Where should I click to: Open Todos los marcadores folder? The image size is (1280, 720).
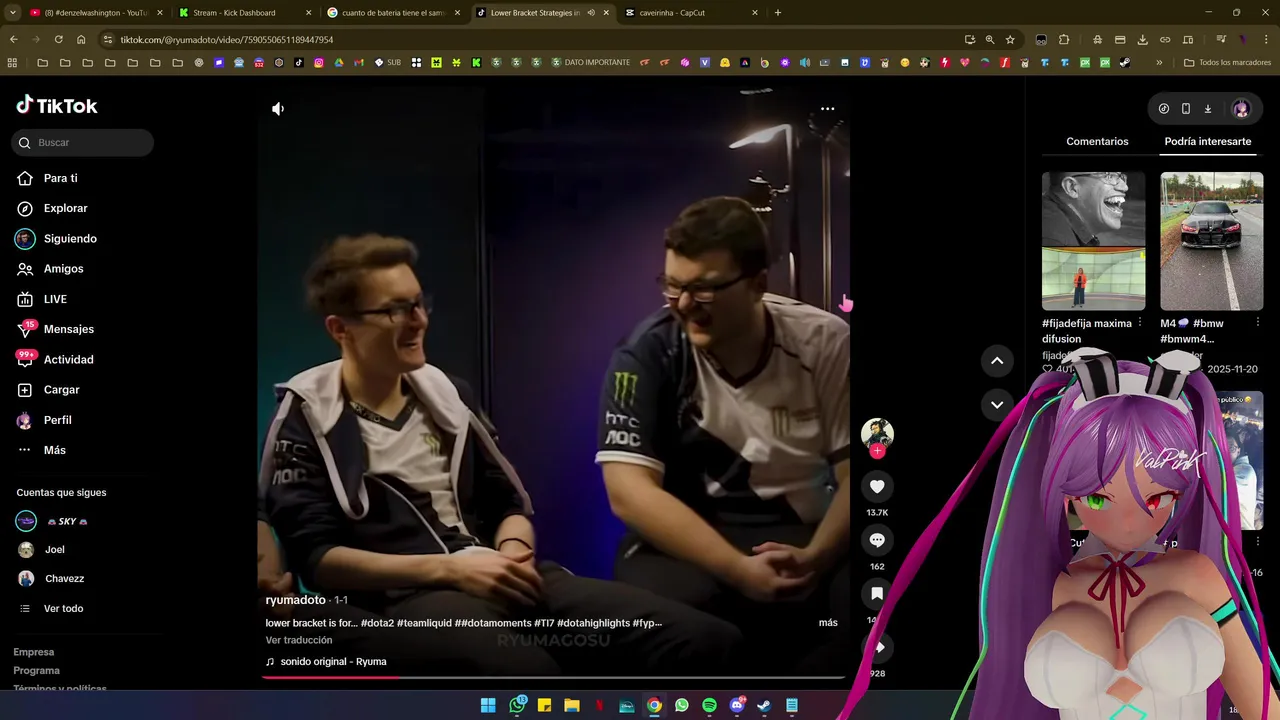1226,62
